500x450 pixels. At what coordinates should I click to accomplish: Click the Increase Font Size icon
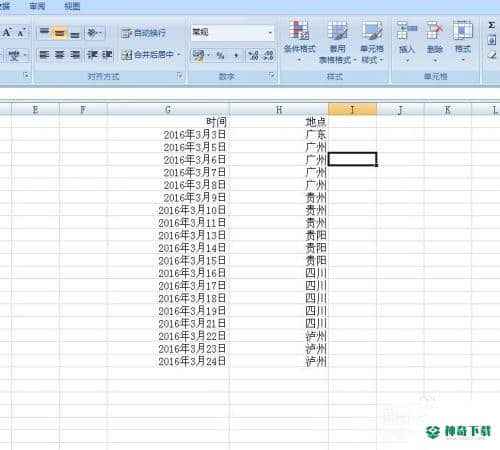coord(7,33)
